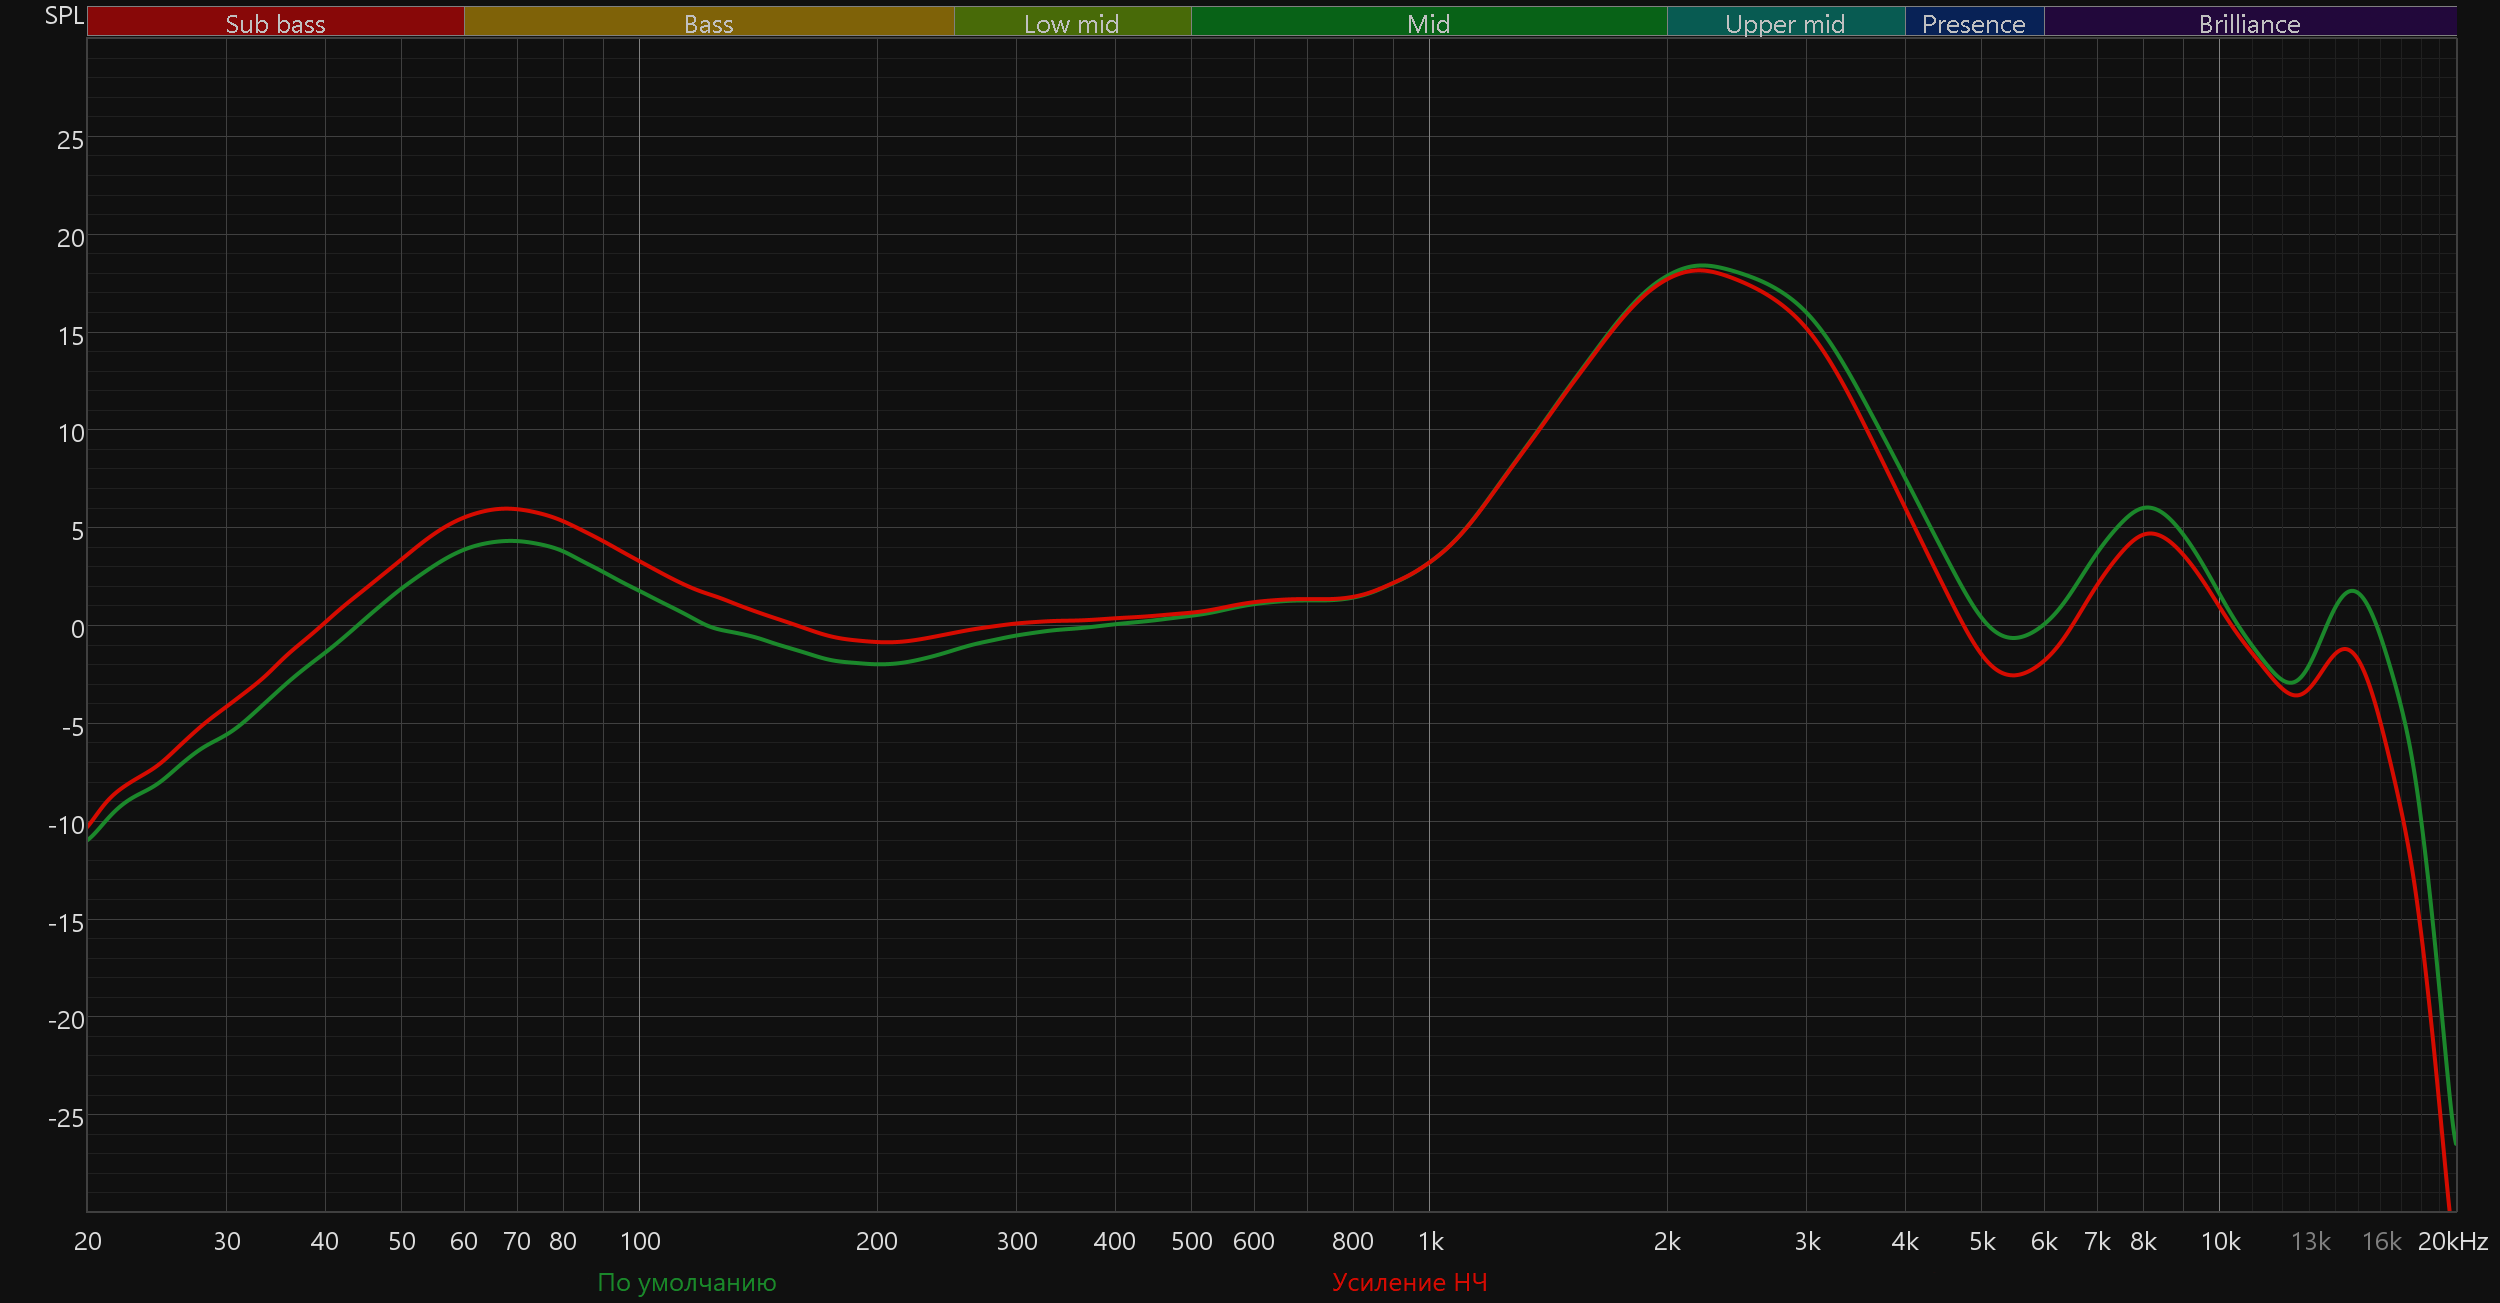Screen dimensions: 2500x1303
Task: Click the 10k frequency axis label
Action: [x=2220, y=1241]
